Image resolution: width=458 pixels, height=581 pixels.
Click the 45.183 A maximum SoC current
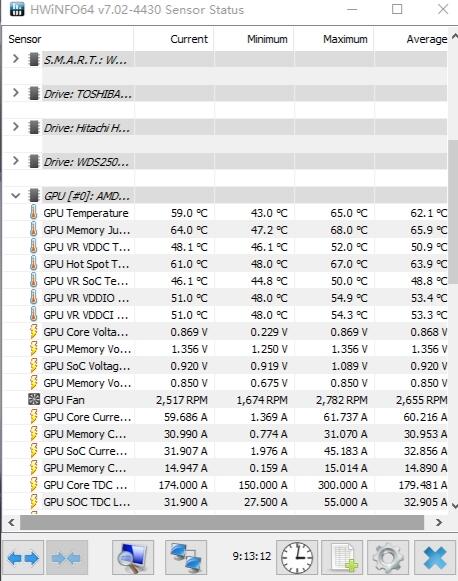click(345, 451)
